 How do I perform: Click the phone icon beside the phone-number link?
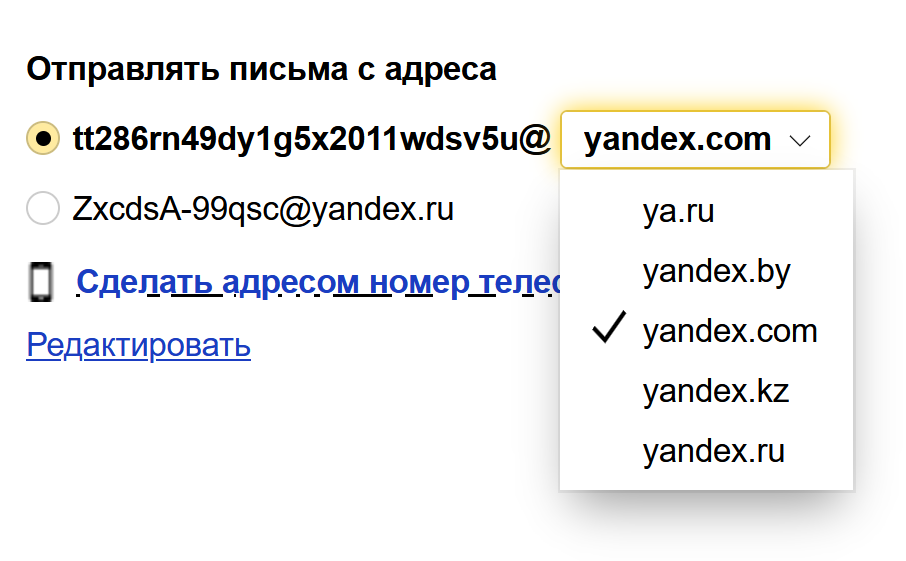(40, 282)
